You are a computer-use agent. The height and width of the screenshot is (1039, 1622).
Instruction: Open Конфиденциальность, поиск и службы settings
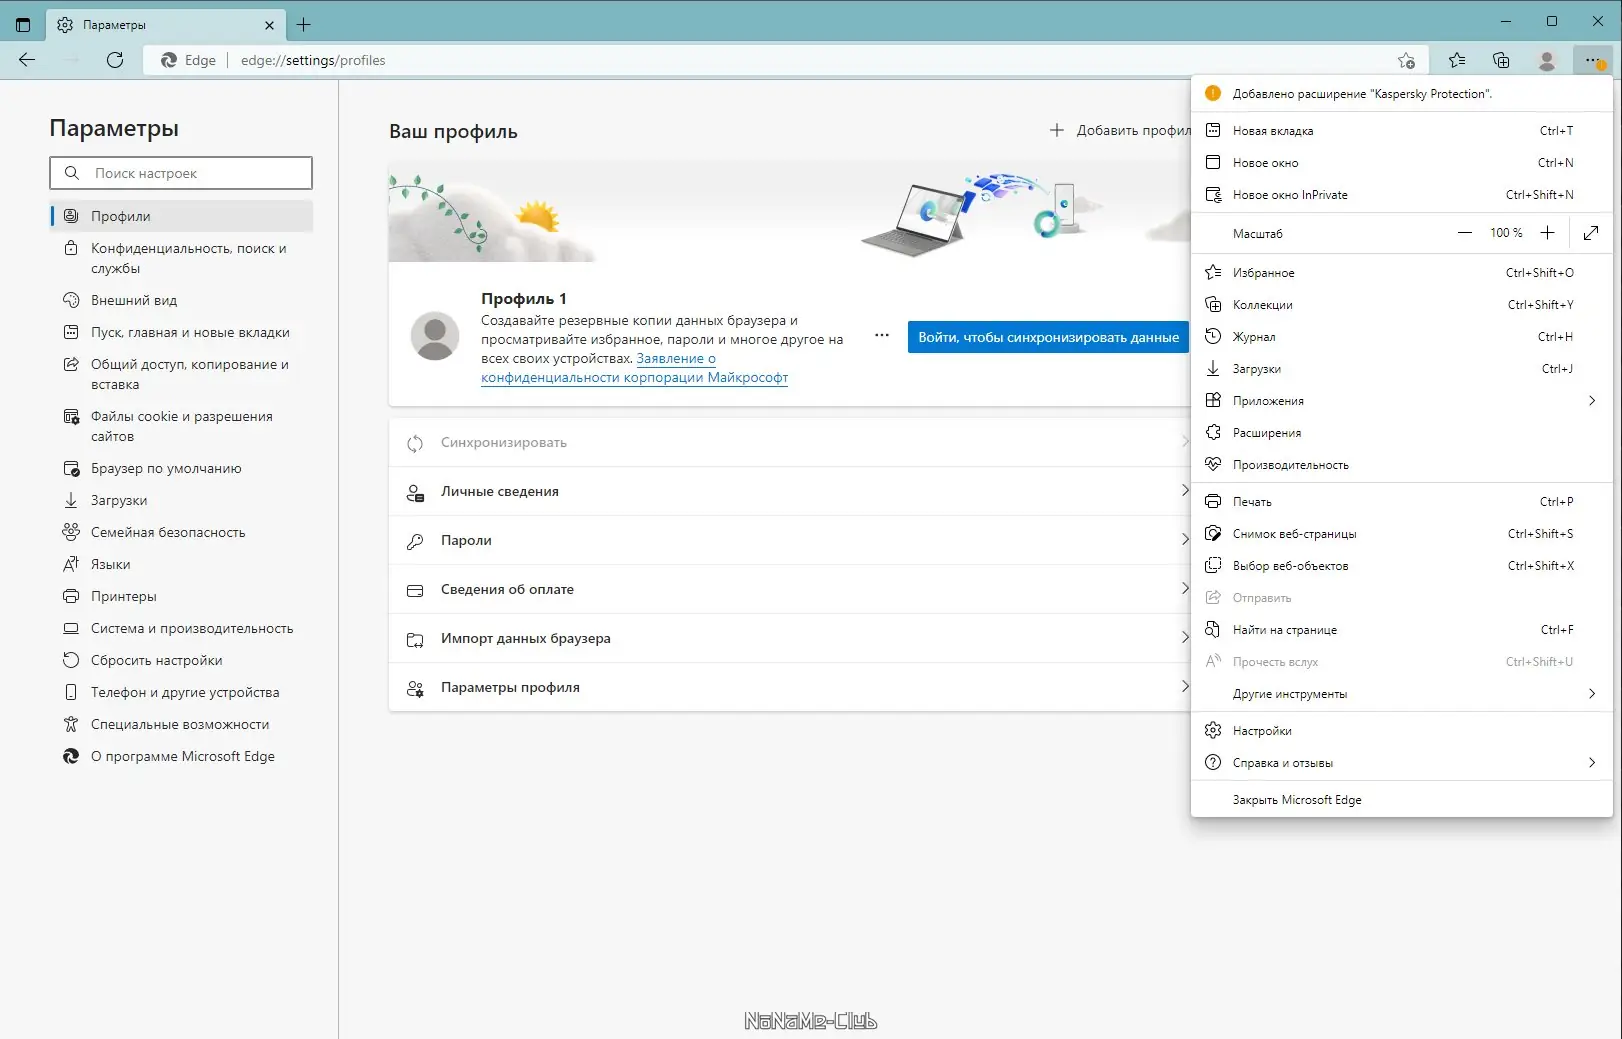[182, 258]
